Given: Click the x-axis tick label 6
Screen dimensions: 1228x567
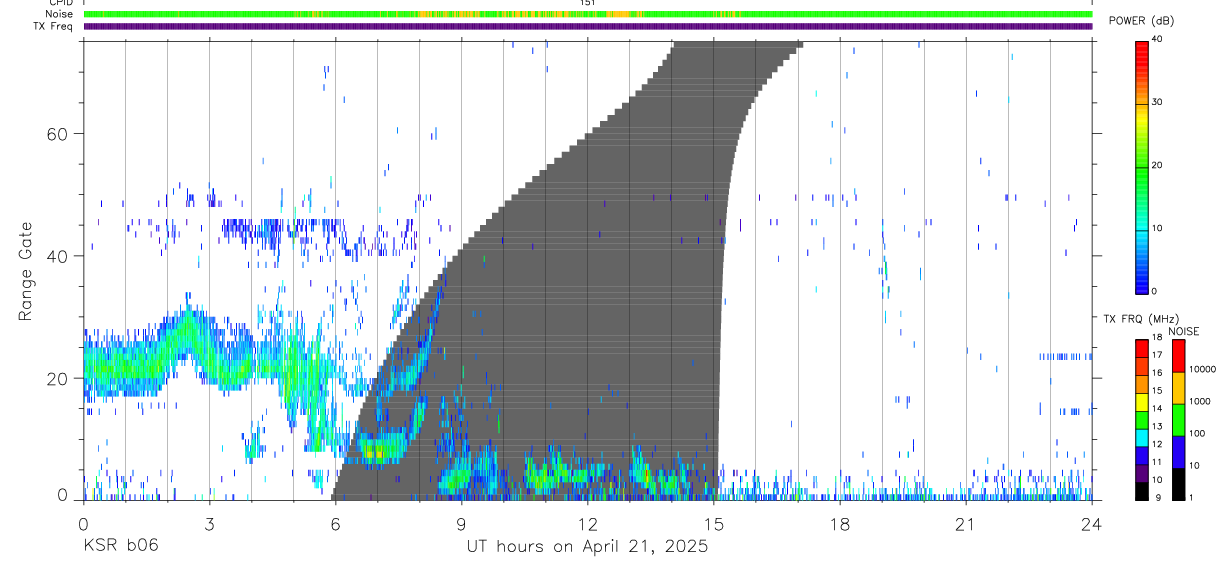Looking at the screenshot, I should [335, 523].
